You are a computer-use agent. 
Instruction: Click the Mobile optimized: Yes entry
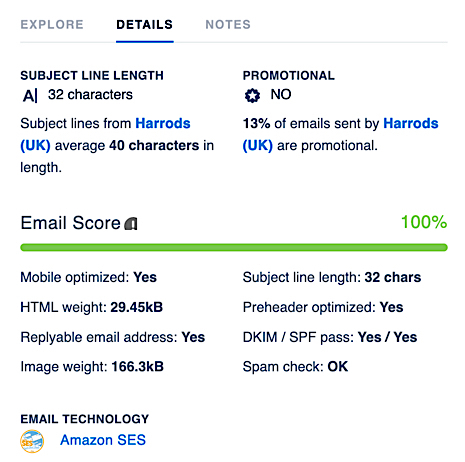tap(88, 277)
